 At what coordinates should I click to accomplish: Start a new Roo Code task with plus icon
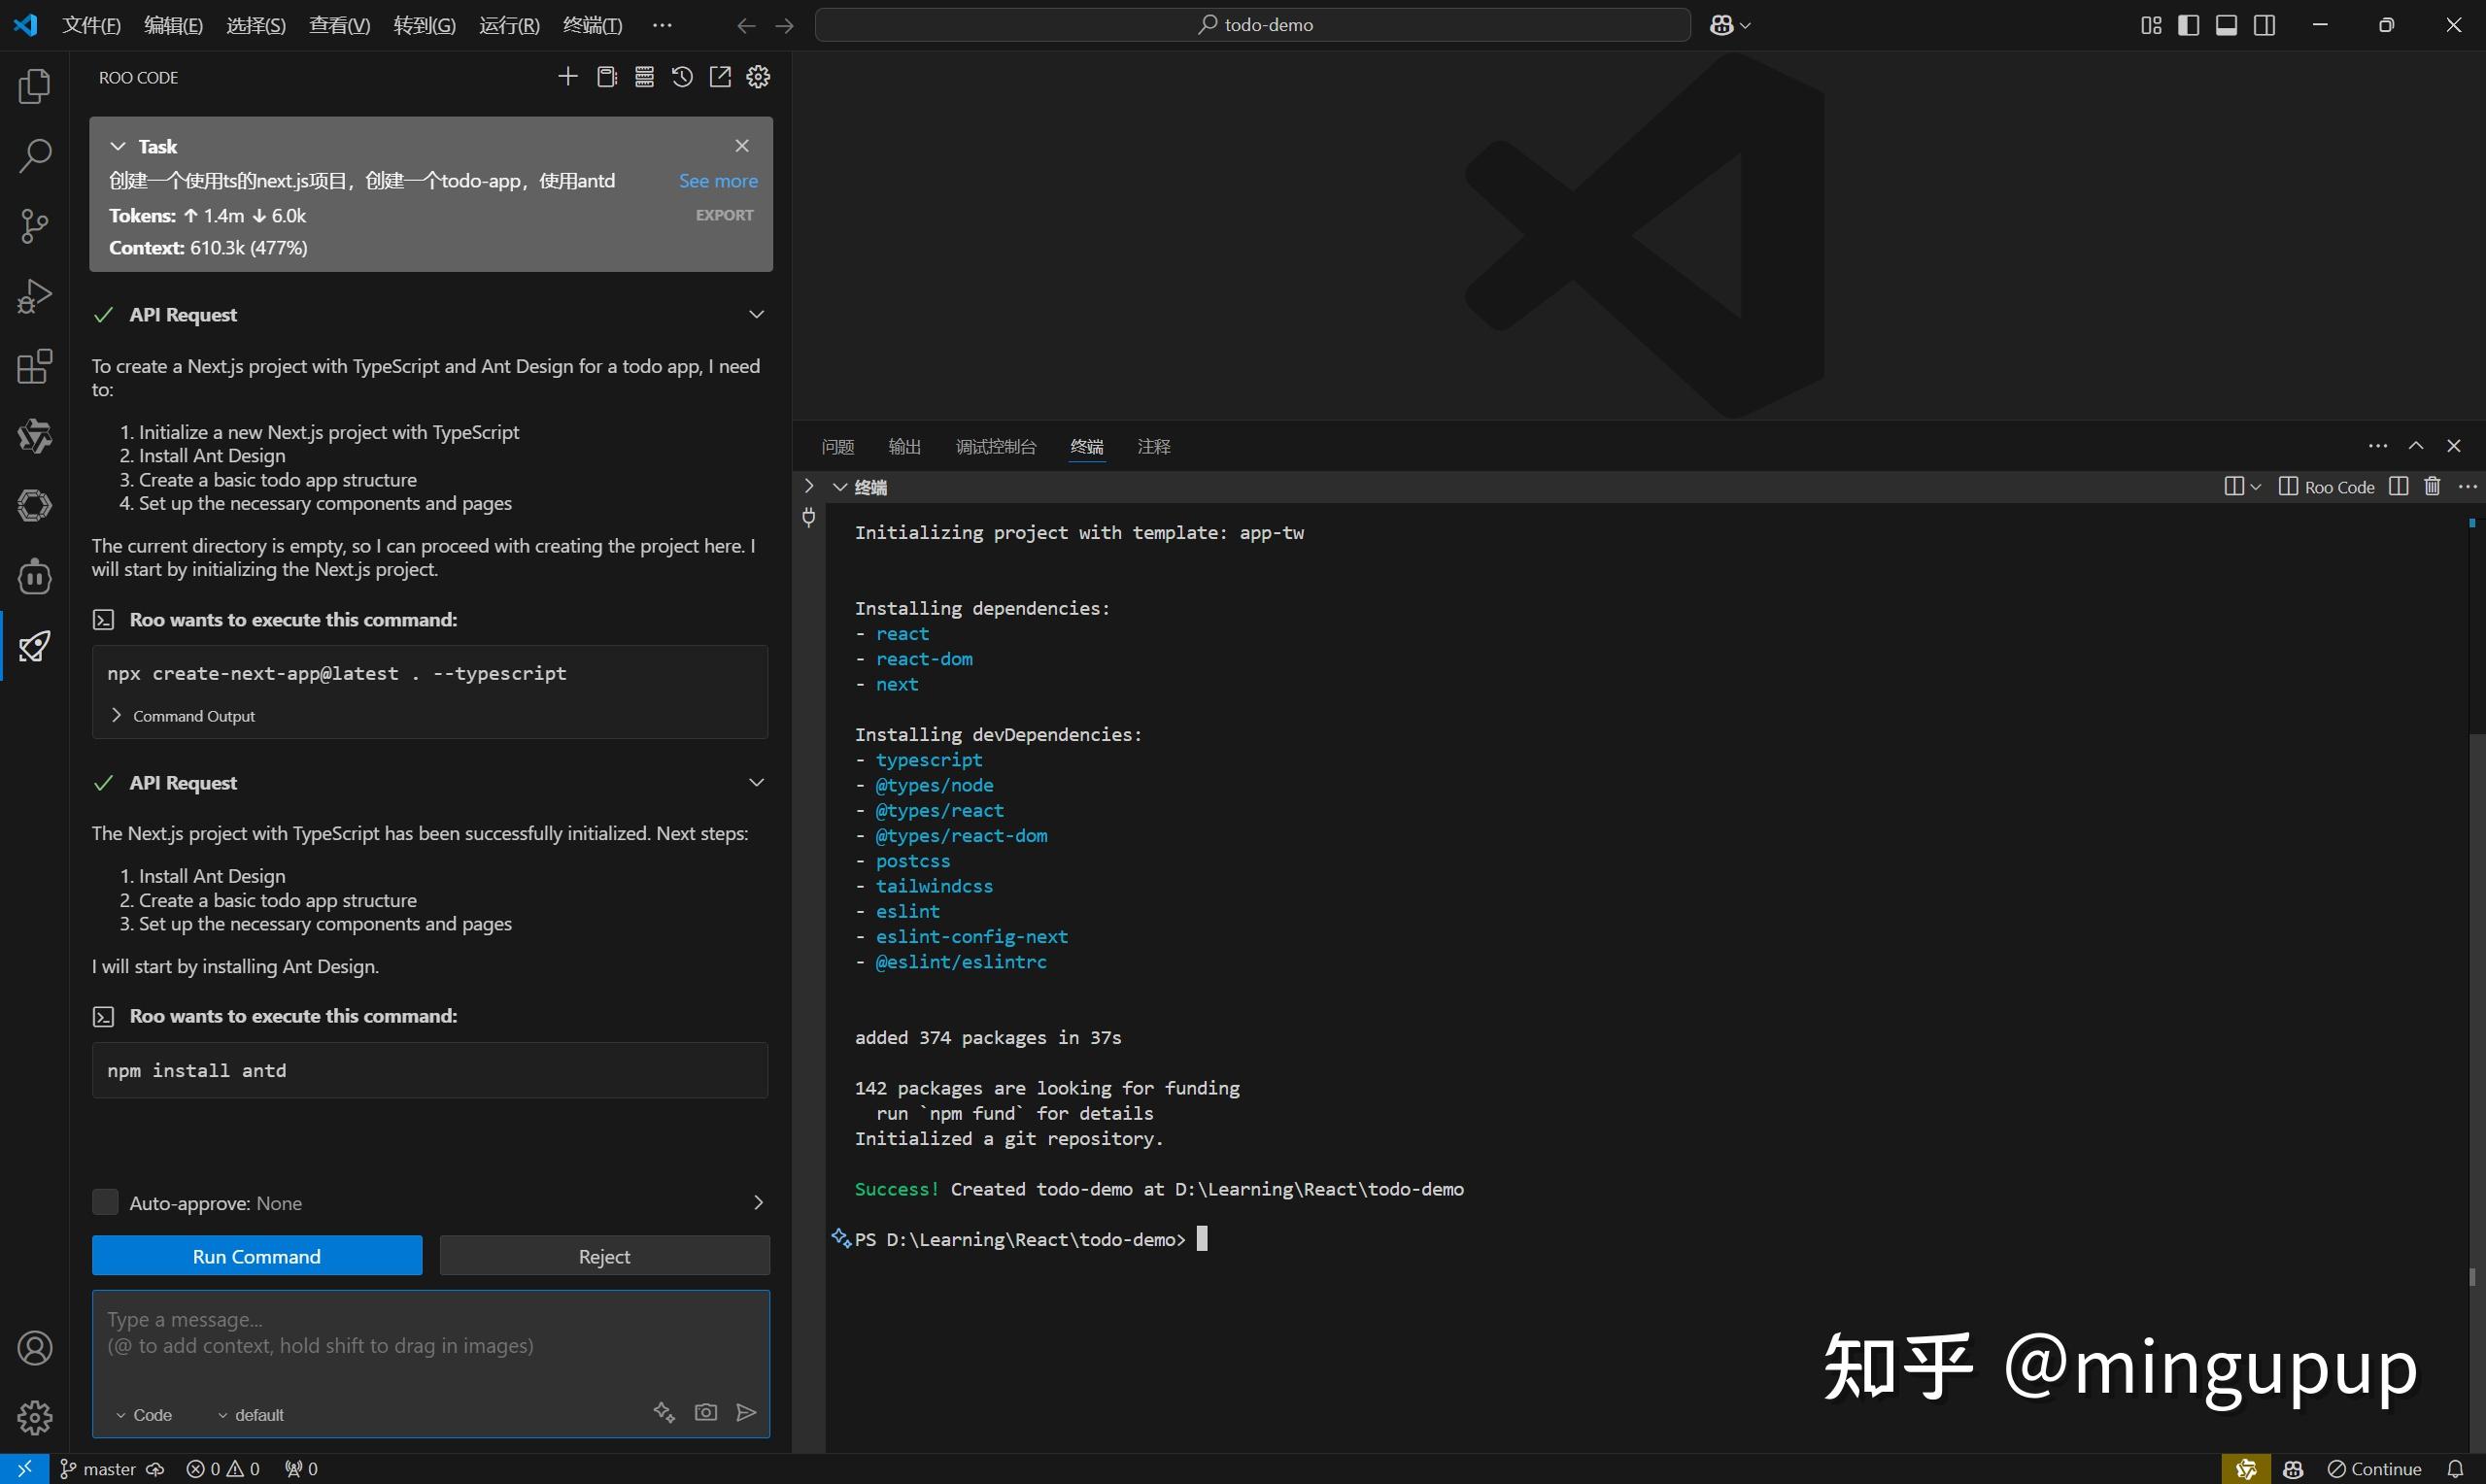[x=567, y=77]
